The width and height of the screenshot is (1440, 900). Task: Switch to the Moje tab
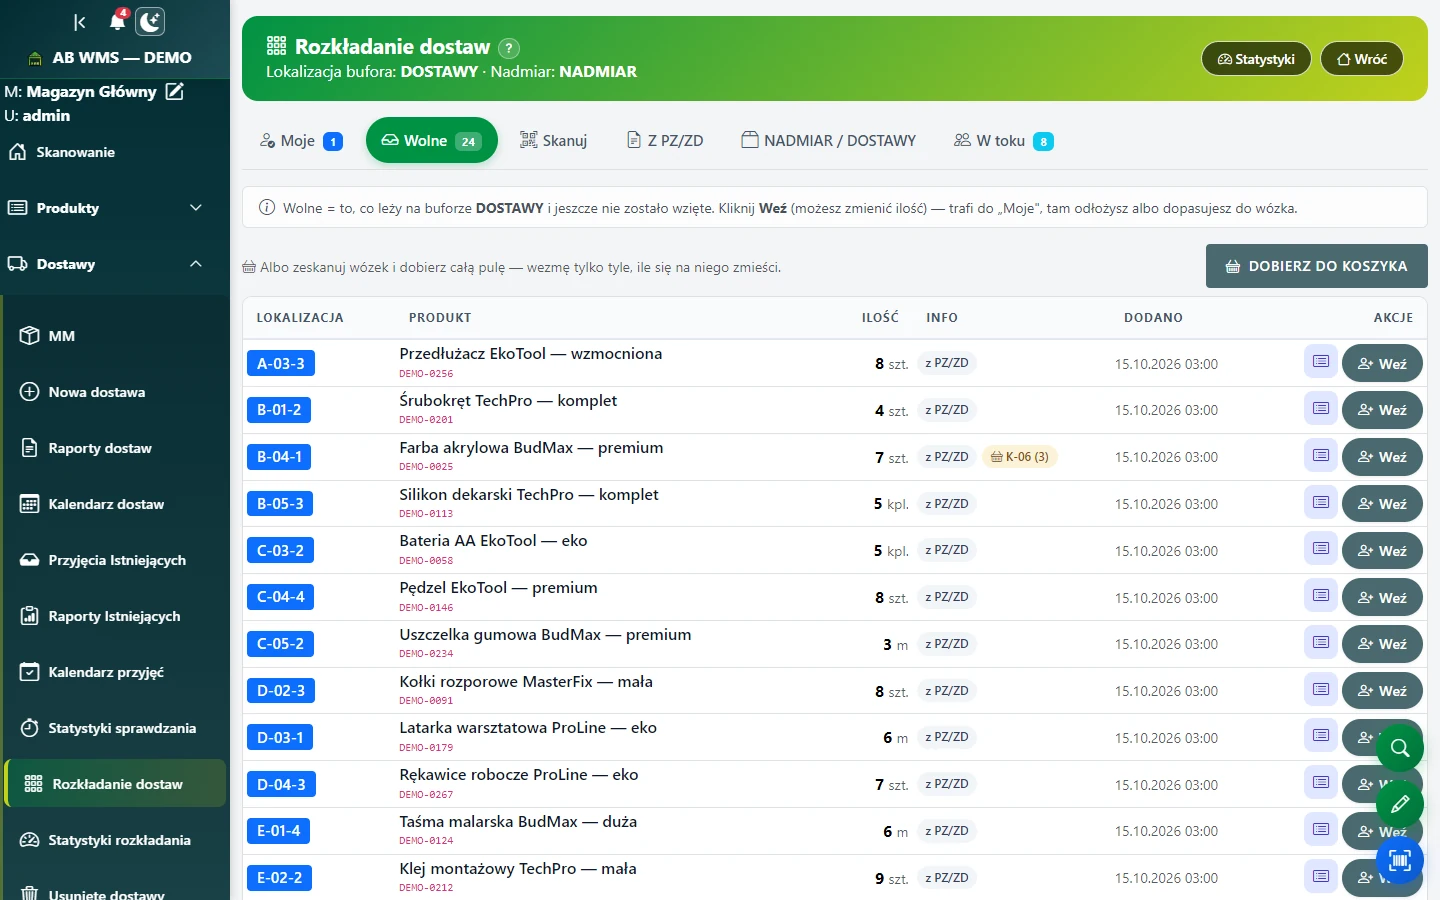(x=301, y=141)
